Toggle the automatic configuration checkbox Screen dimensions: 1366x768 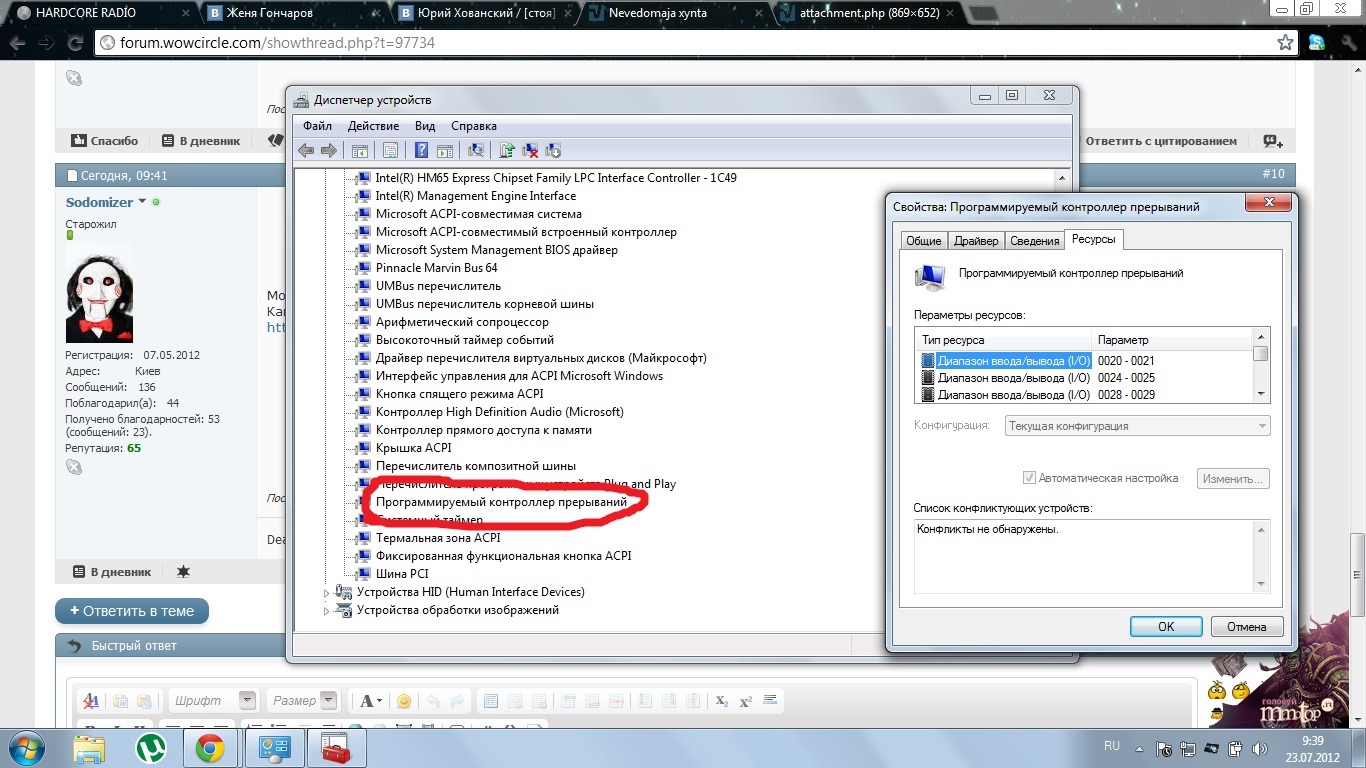coord(1030,478)
